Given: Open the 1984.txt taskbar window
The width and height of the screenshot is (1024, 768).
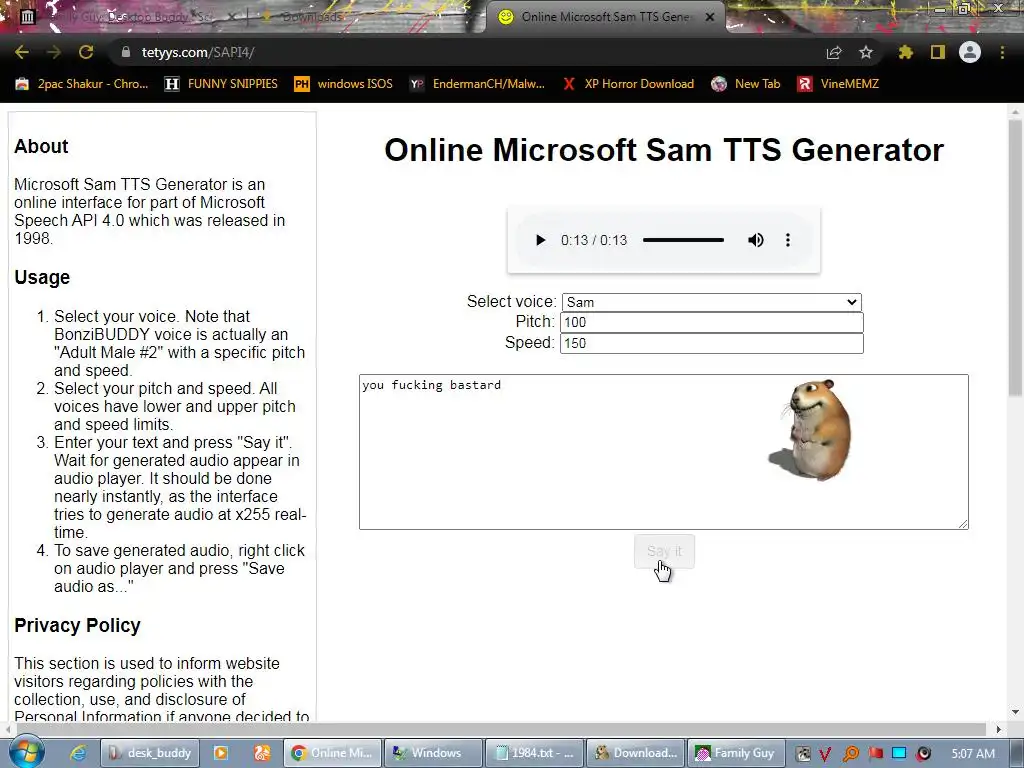Looking at the screenshot, I should point(534,753).
